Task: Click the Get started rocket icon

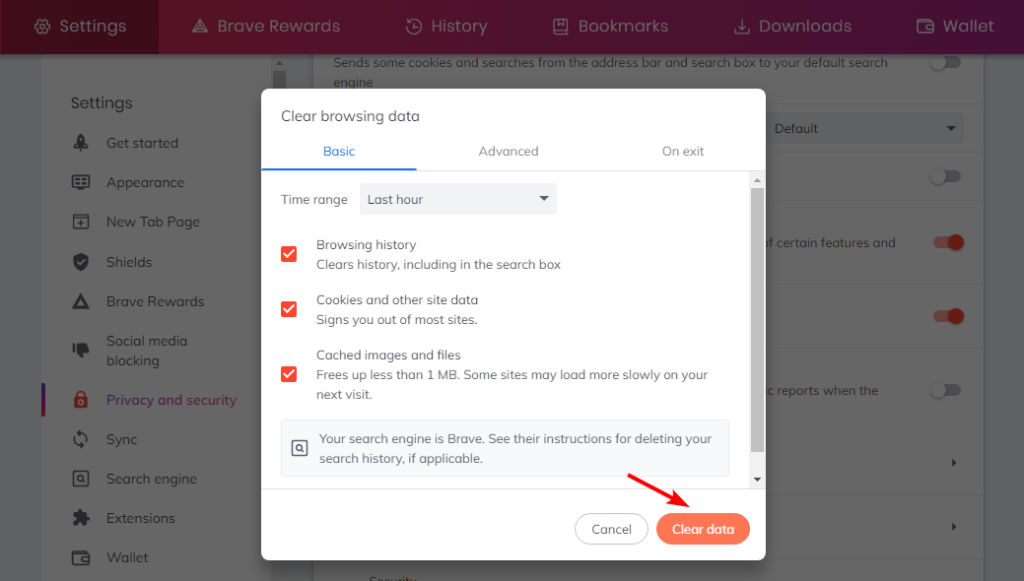Action: [80, 143]
